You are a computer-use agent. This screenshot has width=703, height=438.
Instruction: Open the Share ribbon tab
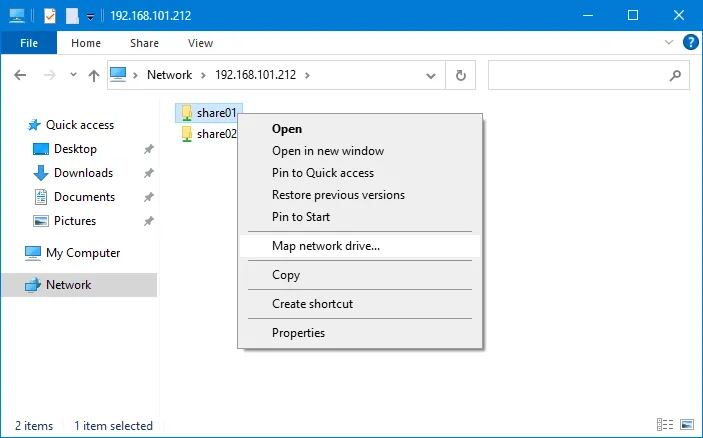(x=144, y=43)
